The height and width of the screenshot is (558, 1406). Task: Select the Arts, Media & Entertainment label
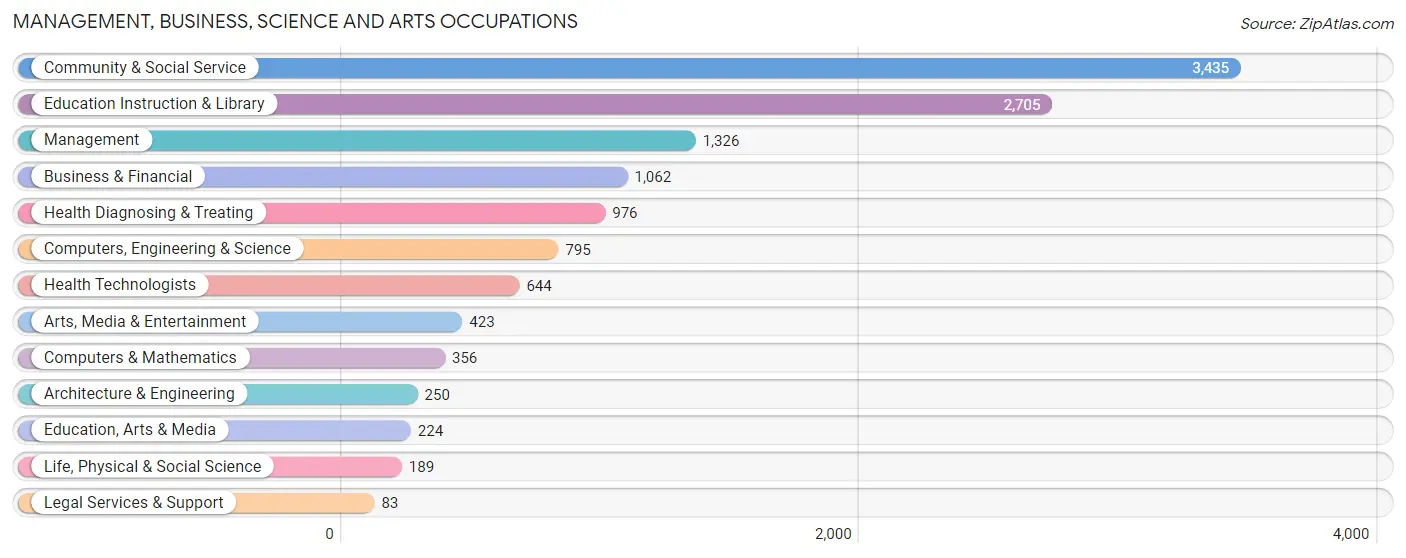point(145,322)
